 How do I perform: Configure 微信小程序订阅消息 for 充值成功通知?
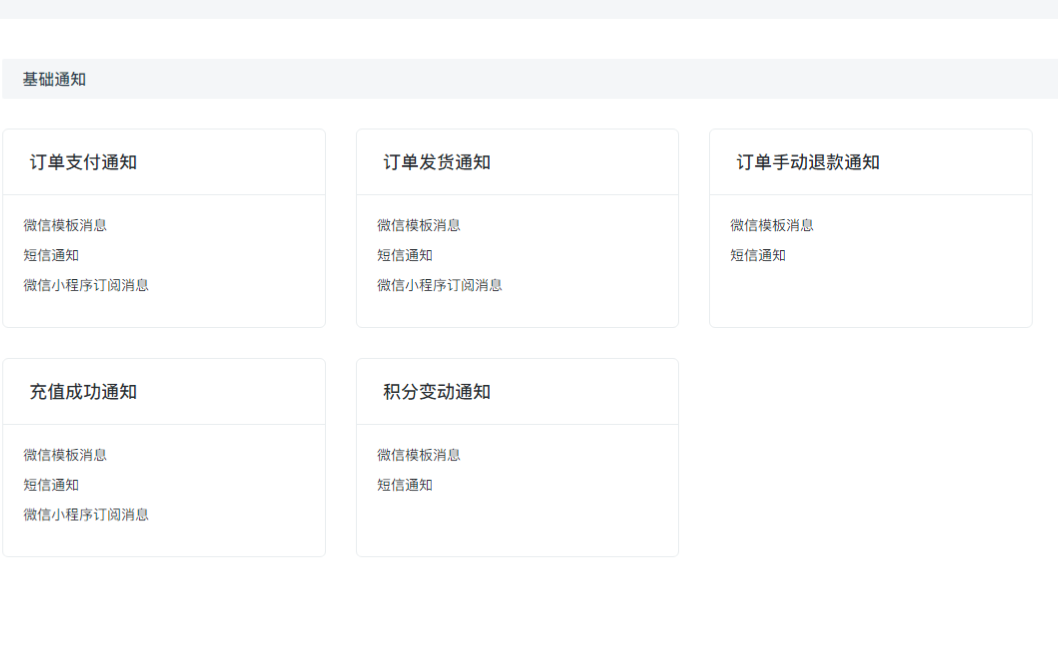click(86, 515)
